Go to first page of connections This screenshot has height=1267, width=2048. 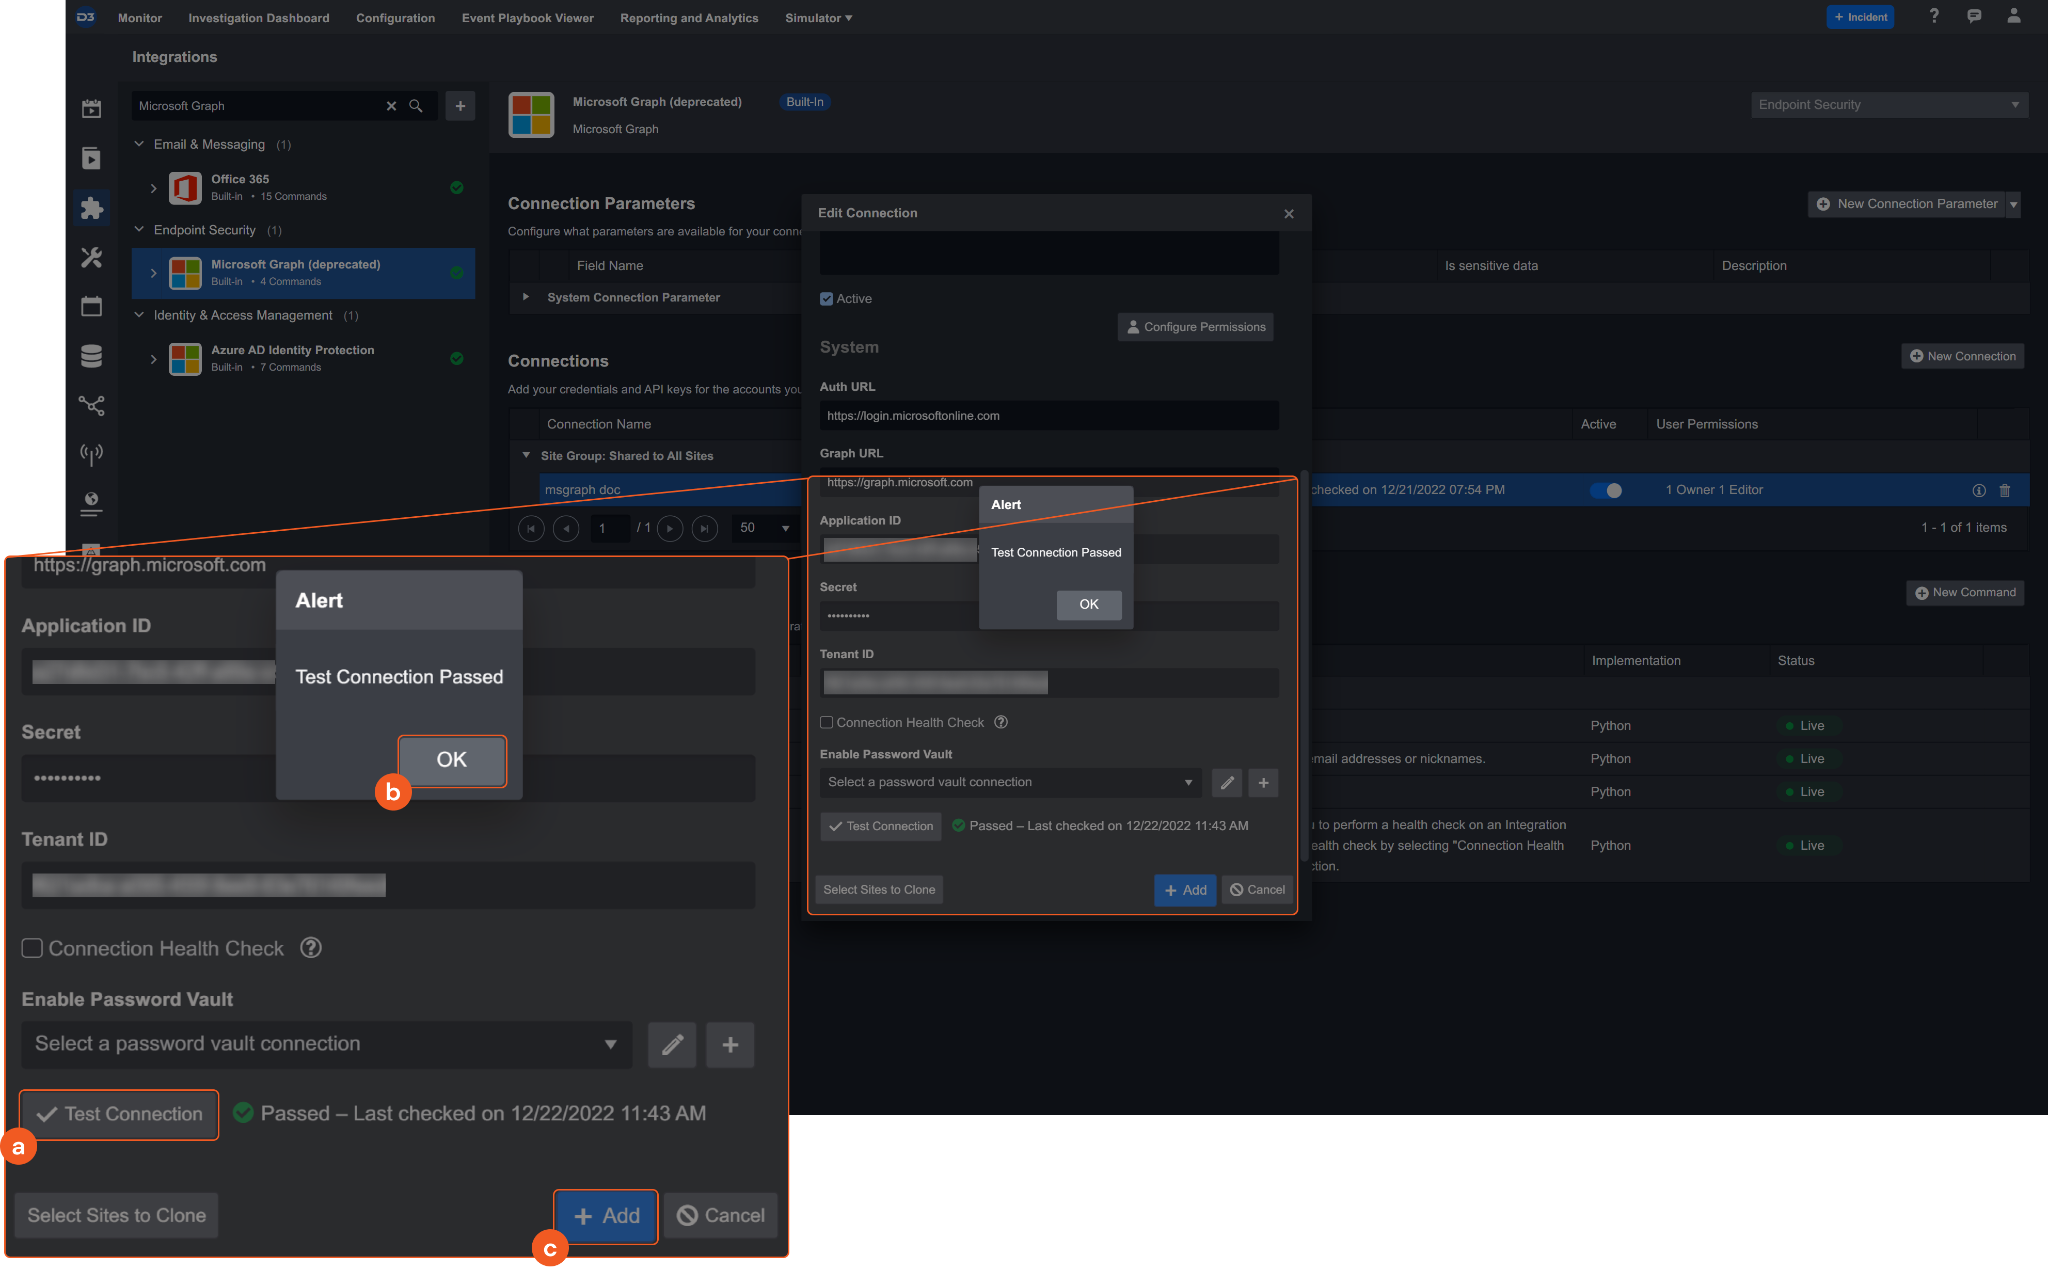click(x=531, y=528)
